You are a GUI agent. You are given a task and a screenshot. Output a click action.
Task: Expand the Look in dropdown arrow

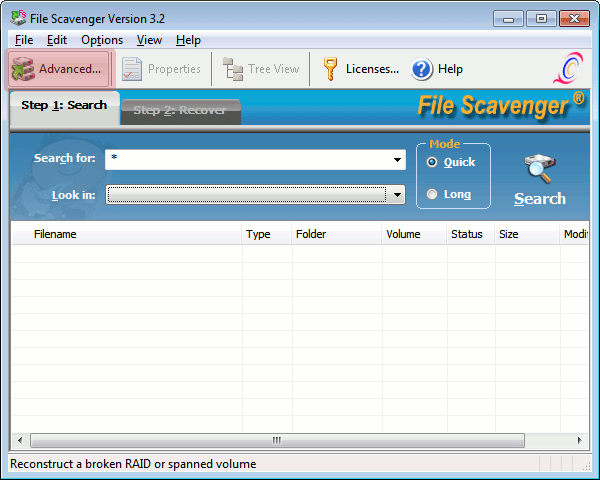(398, 195)
